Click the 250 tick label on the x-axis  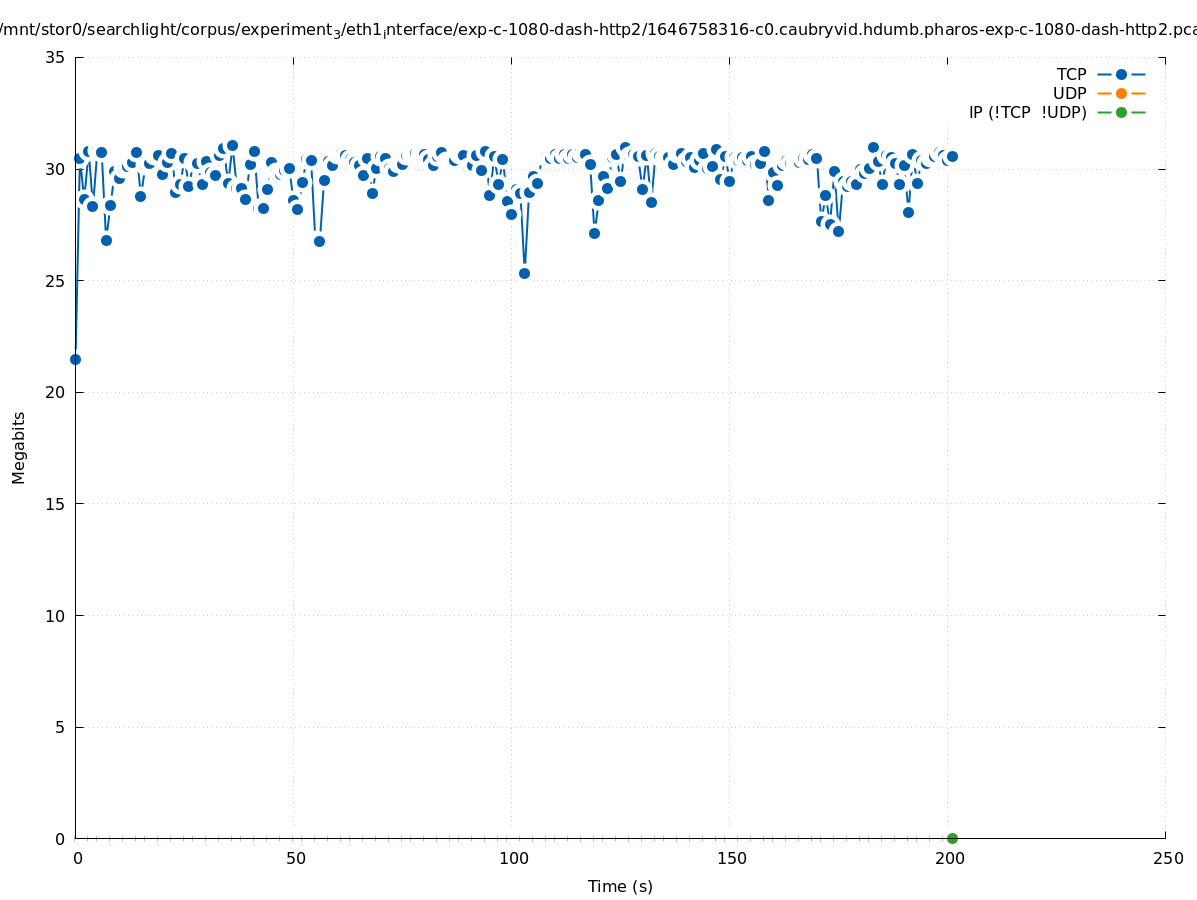click(x=1166, y=858)
